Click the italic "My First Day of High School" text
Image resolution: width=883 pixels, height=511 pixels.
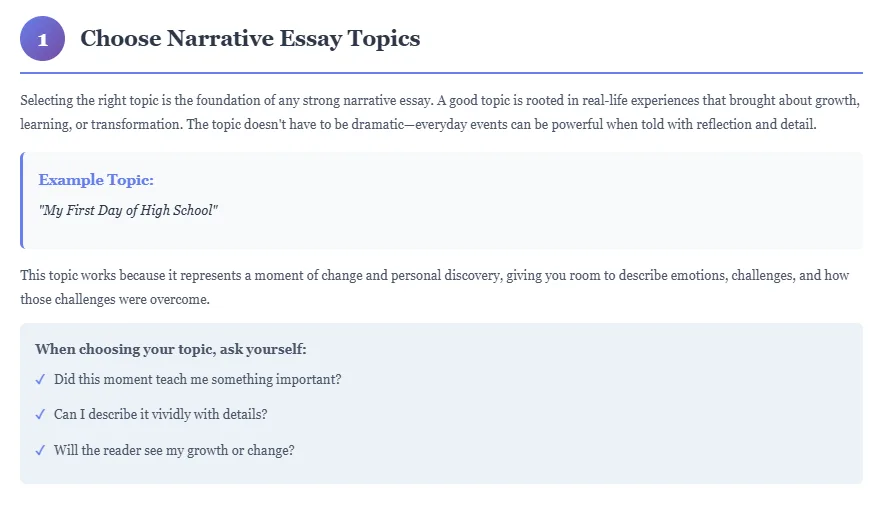point(128,211)
